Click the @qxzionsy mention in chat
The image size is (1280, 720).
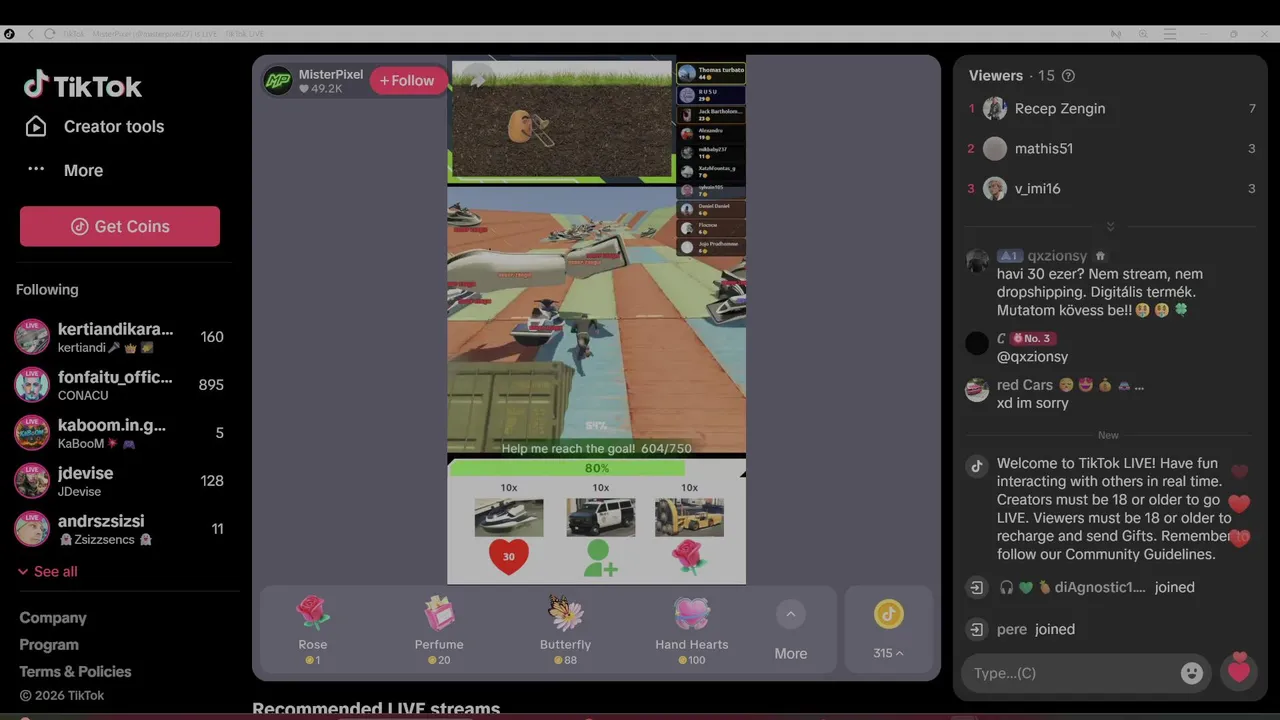coord(1032,357)
